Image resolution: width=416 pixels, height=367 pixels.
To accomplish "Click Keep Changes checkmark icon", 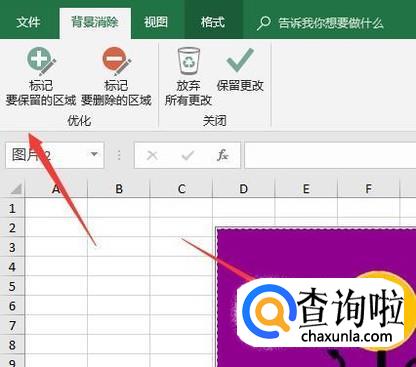I will [240, 61].
